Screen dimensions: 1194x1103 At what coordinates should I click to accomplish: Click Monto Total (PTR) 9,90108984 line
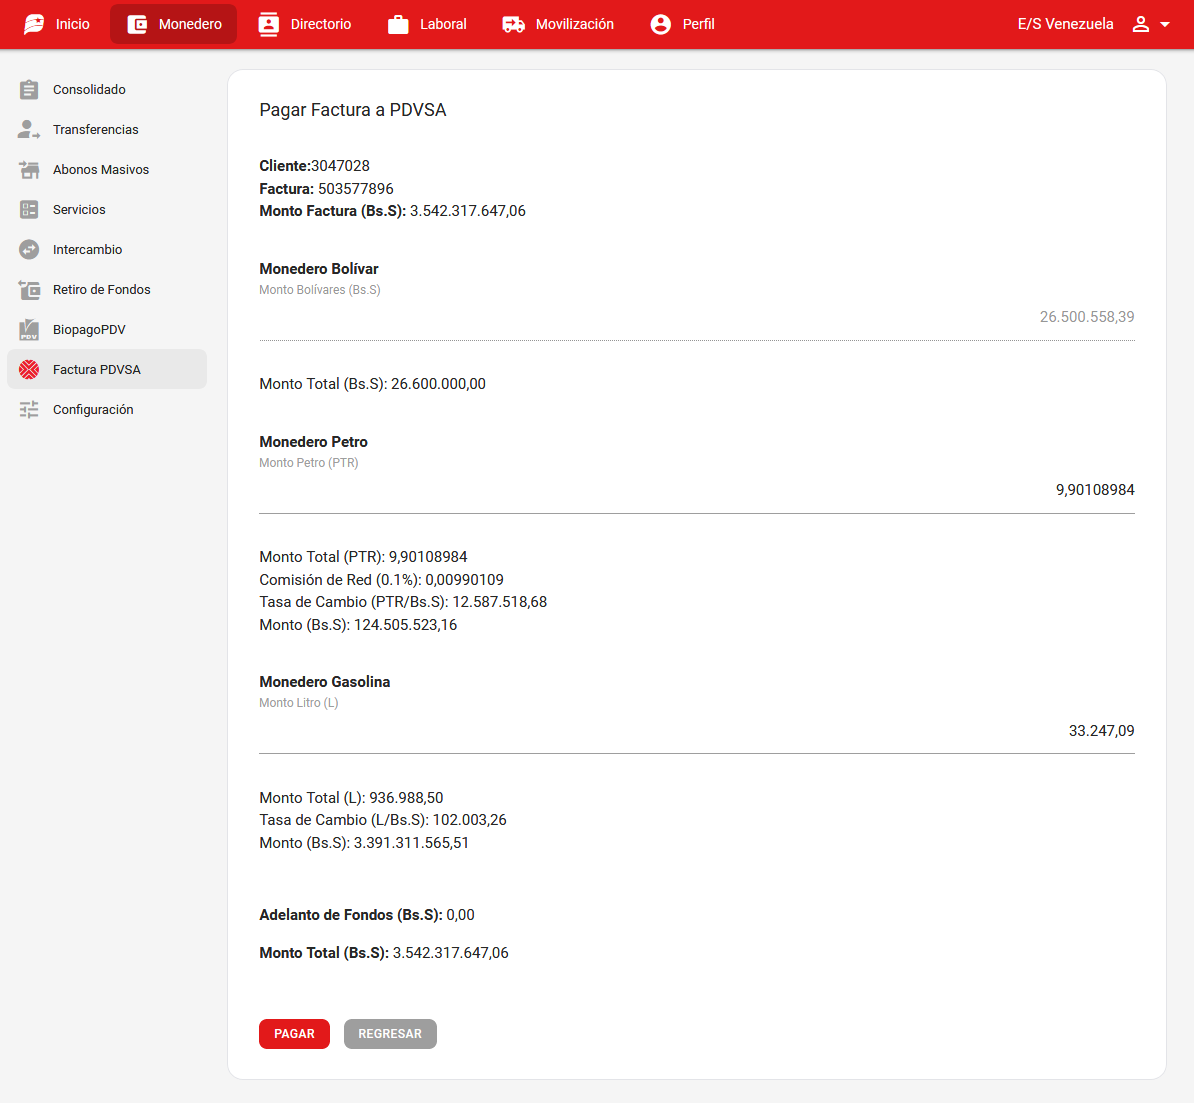363,557
